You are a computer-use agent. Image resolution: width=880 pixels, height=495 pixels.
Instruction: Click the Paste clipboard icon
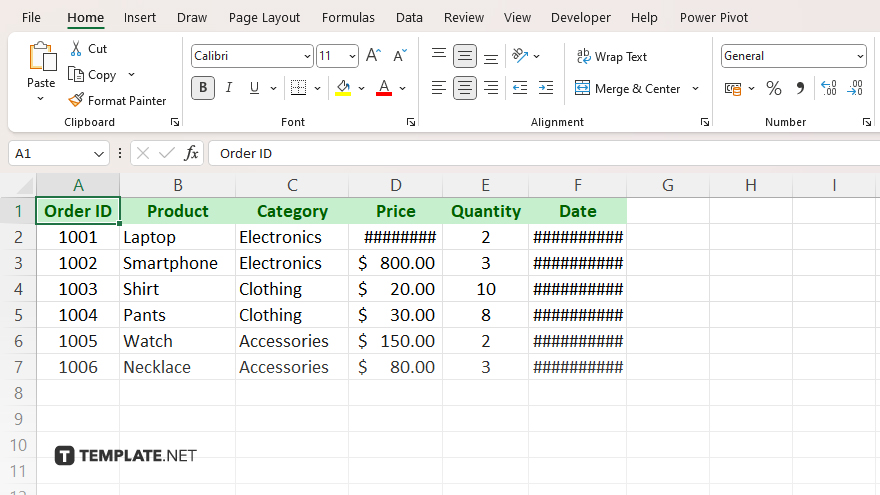tap(42, 57)
